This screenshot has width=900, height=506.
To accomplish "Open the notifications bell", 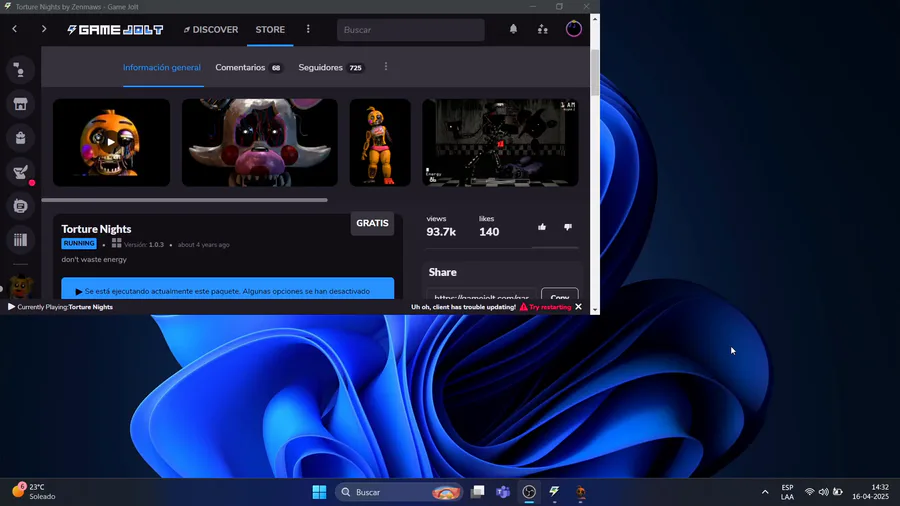I will [x=513, y=29].
